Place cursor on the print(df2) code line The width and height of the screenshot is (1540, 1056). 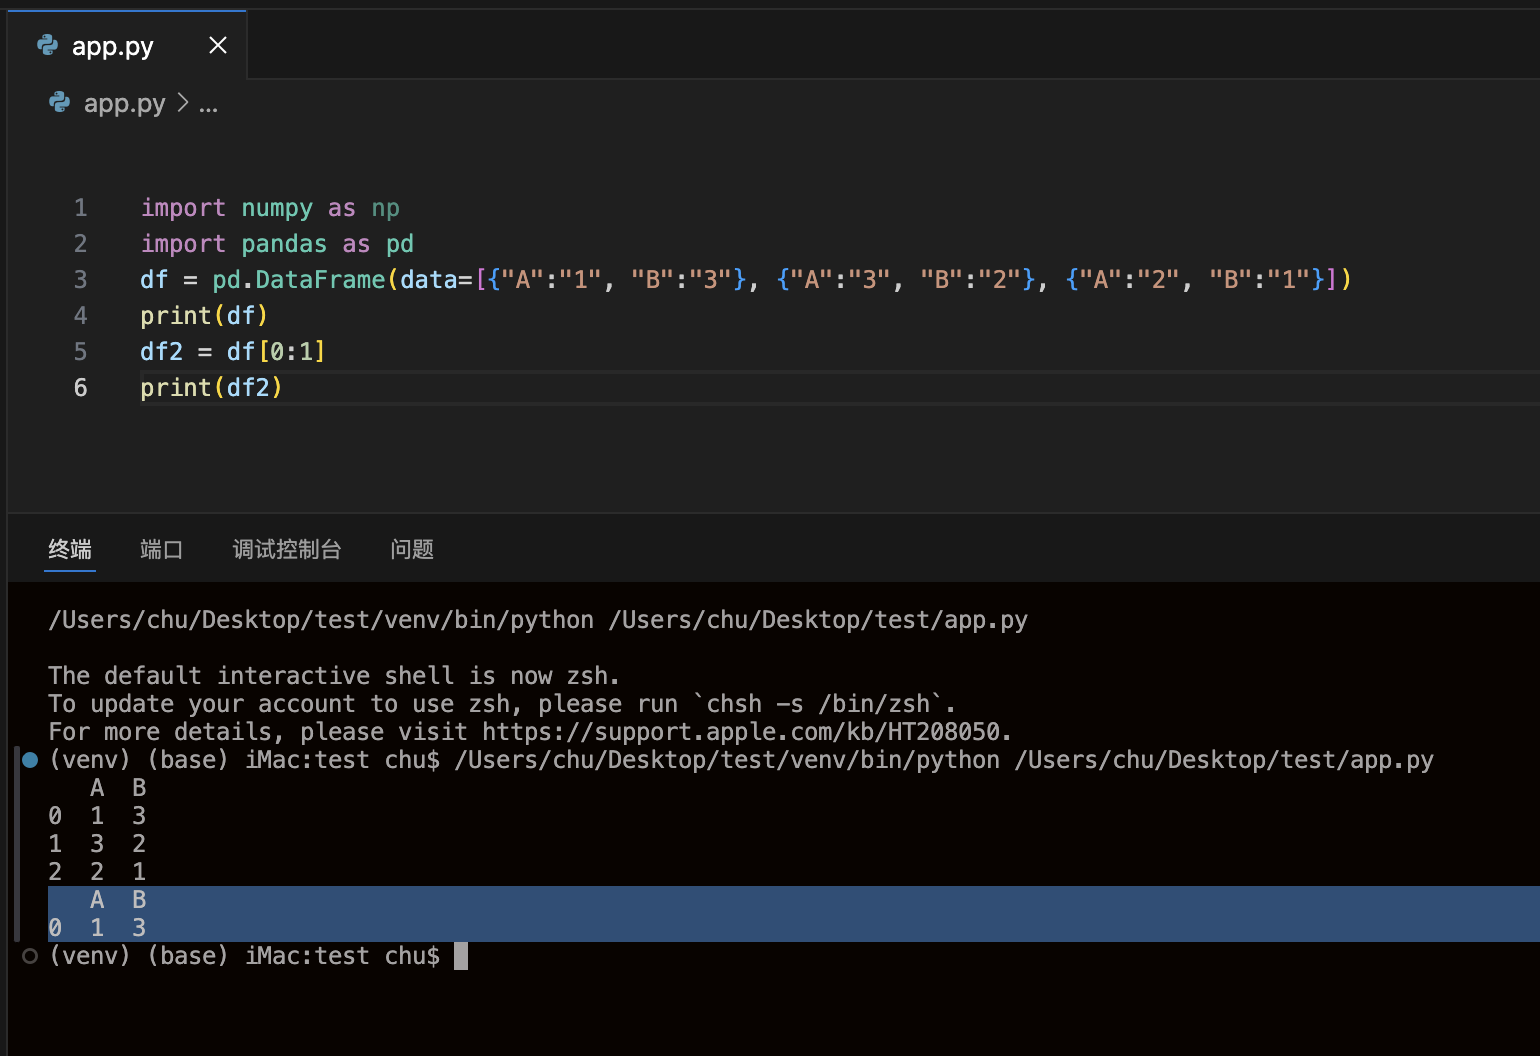(211, 388)
